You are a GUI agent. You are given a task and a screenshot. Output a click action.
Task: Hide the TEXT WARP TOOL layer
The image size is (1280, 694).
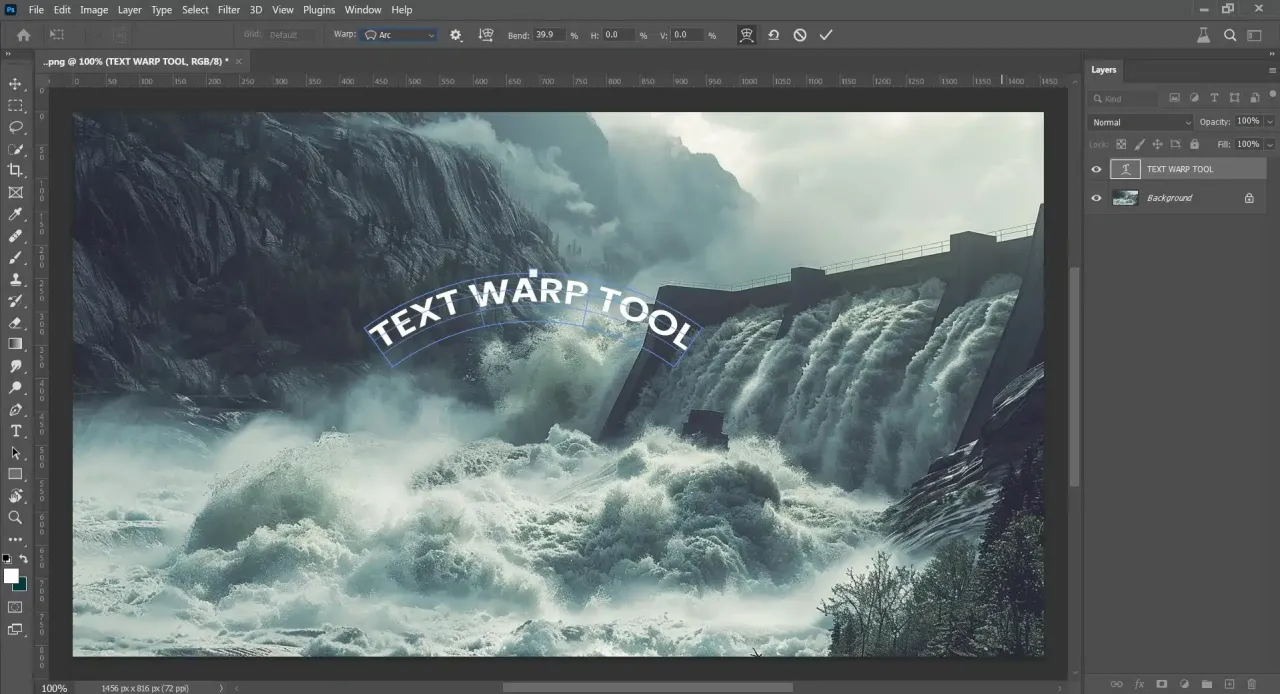coord(1096,169)
